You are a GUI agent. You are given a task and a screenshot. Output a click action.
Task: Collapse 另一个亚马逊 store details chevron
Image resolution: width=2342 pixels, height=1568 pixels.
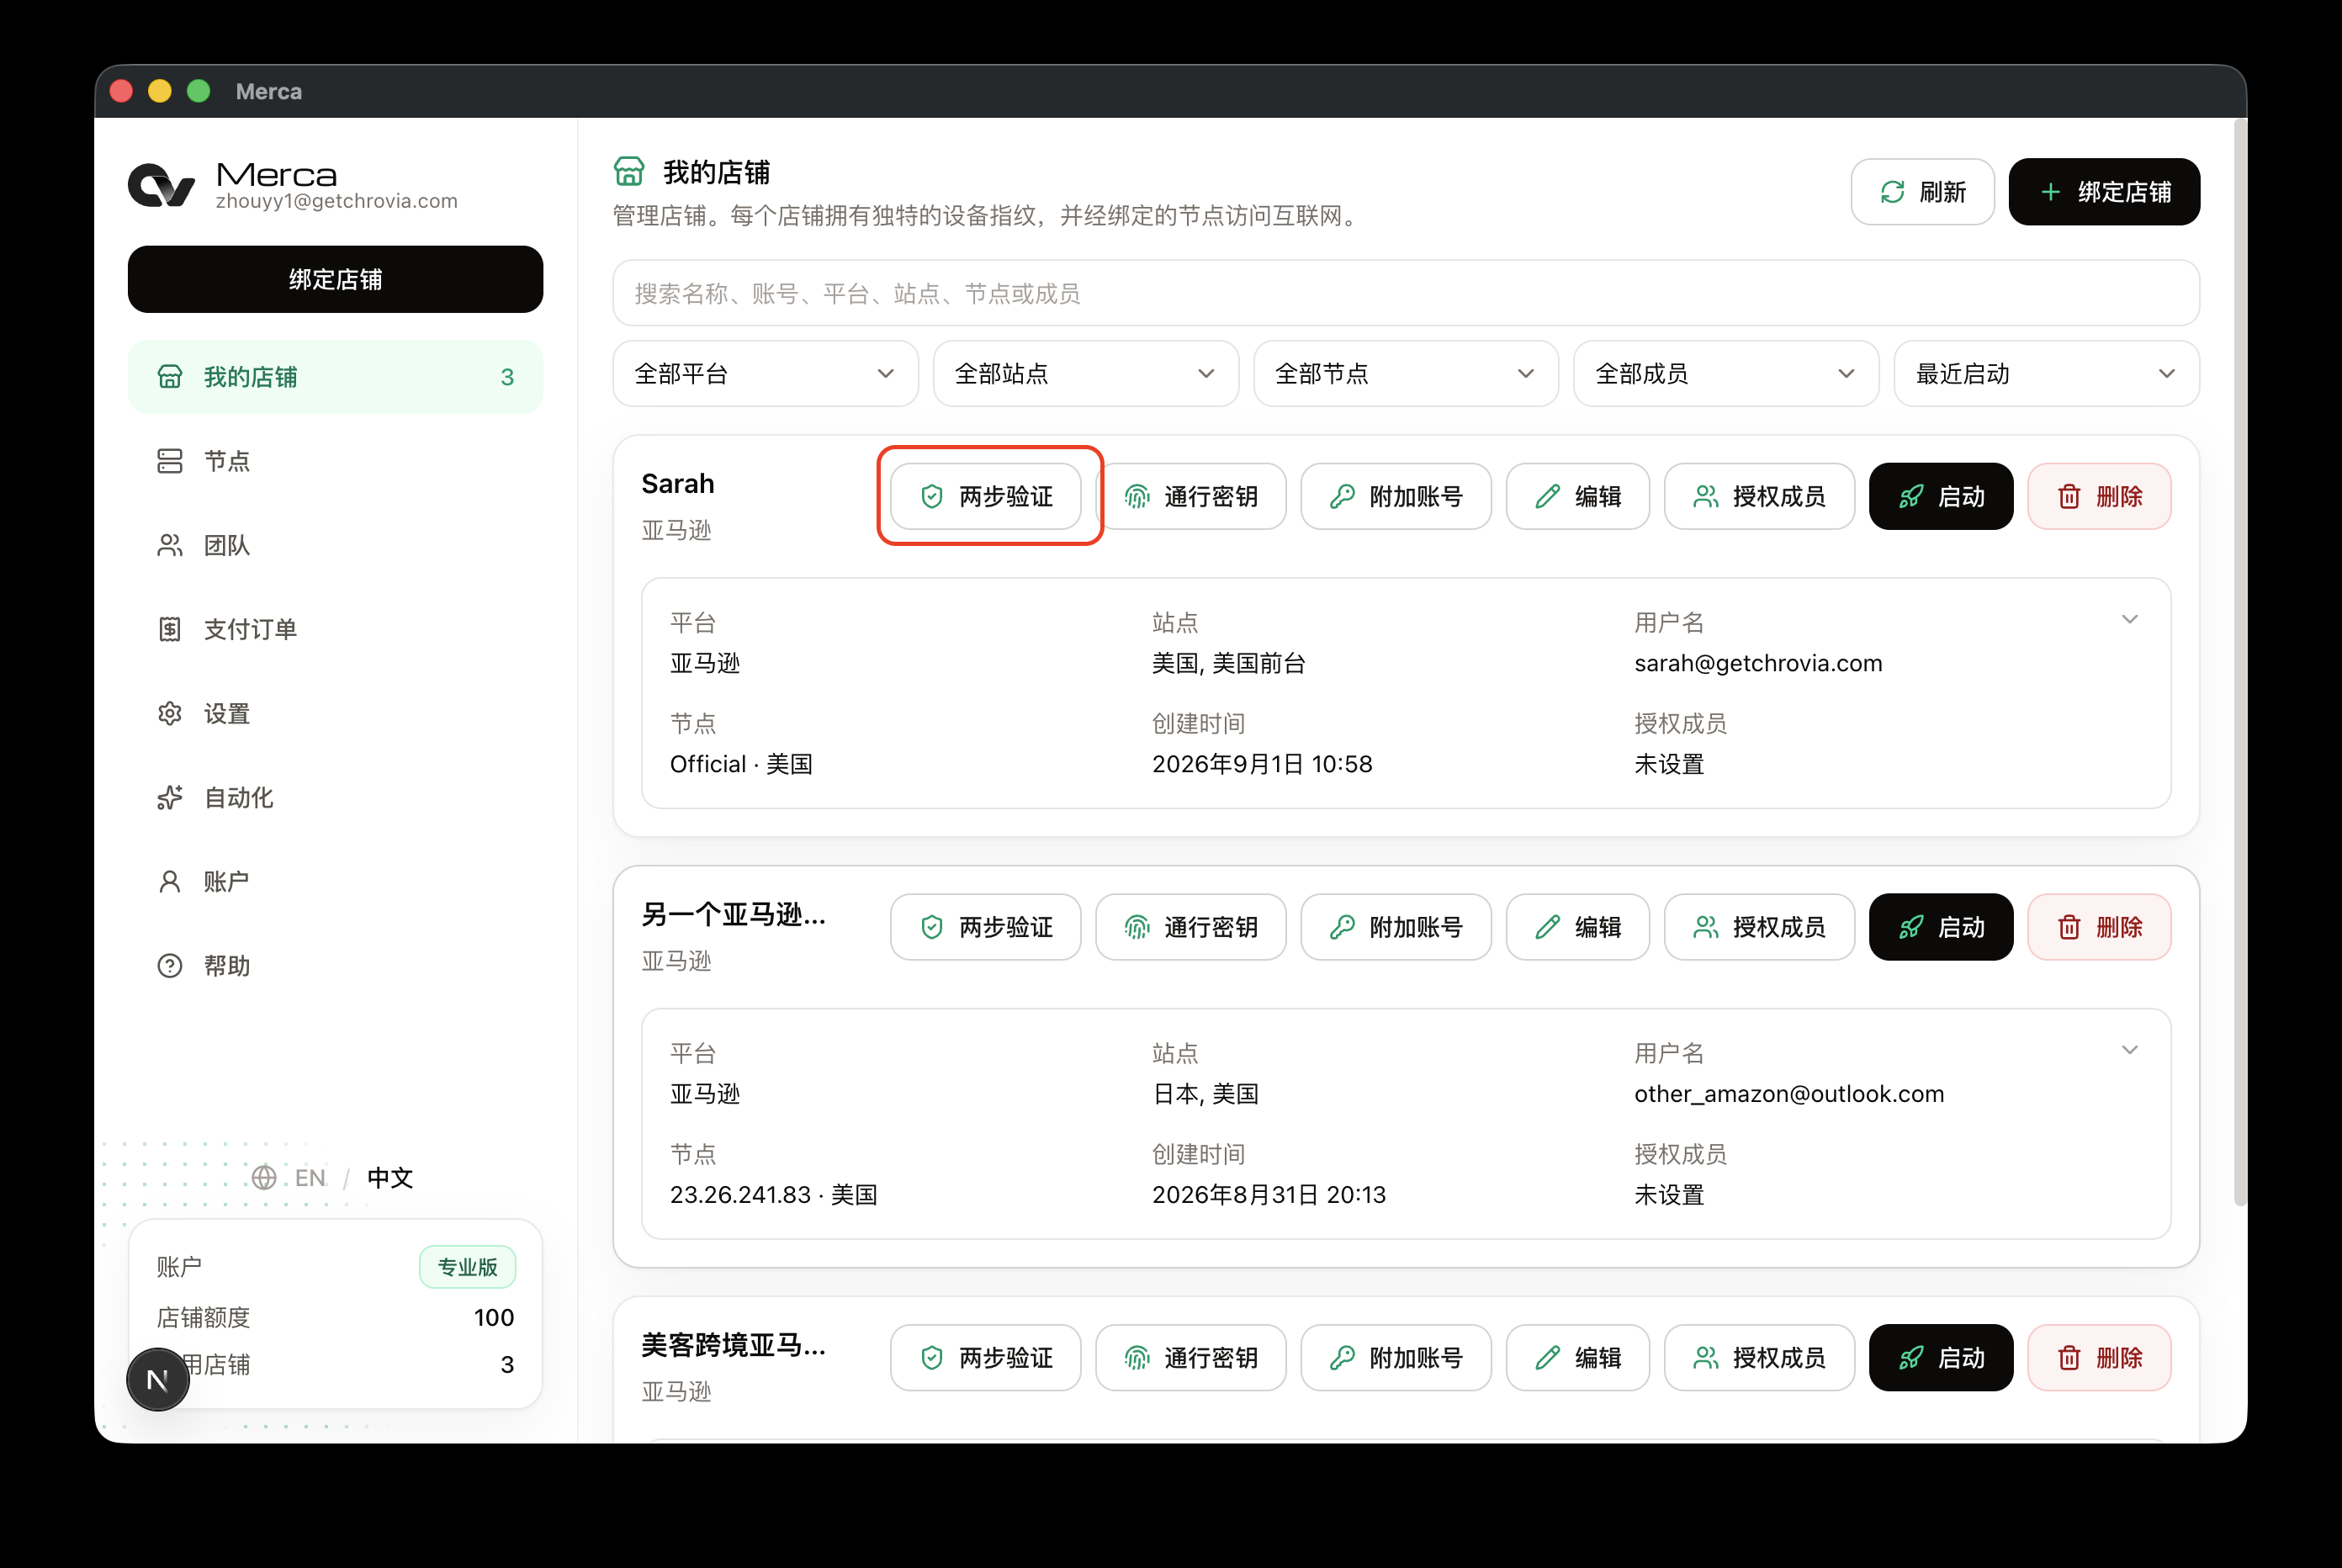2129,1050
